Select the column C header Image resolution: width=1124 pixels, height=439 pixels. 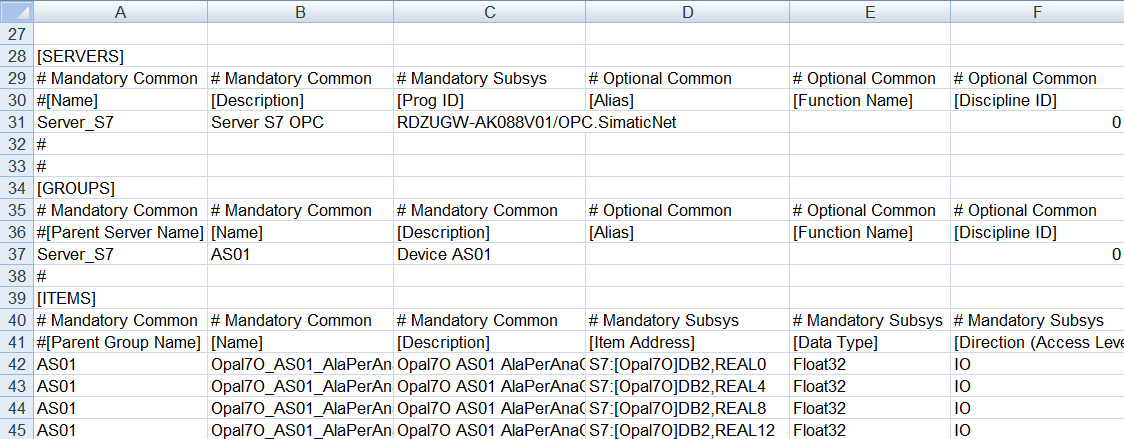click(489, 12)
